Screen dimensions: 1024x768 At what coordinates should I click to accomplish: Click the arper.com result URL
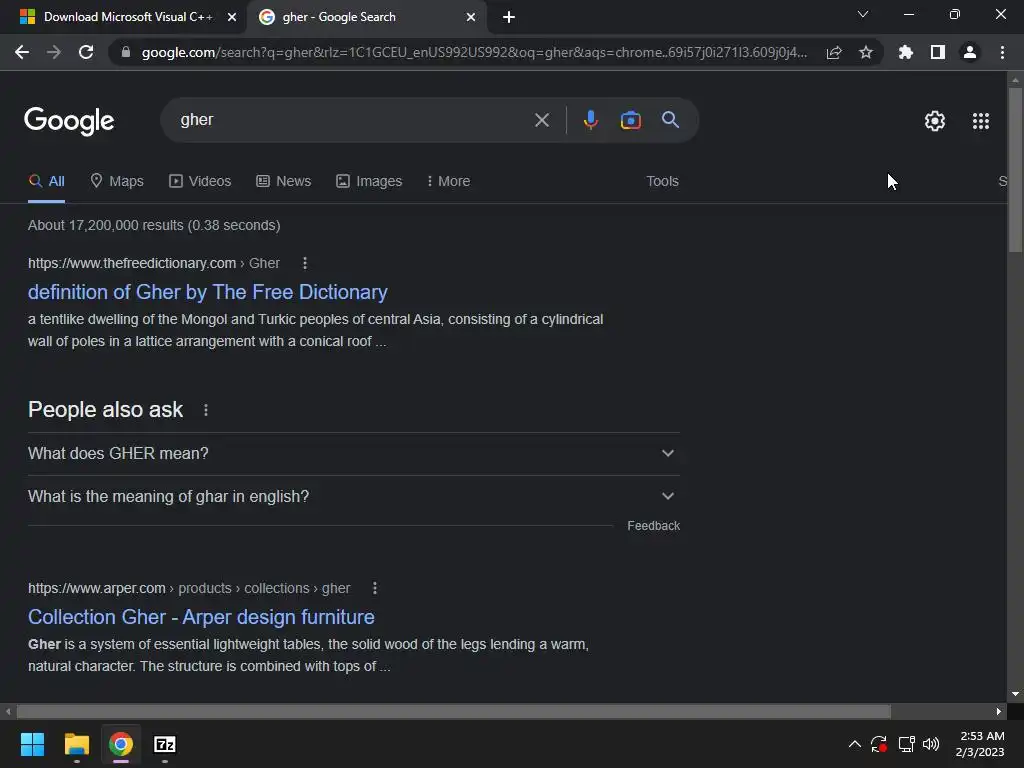point(189,588)
